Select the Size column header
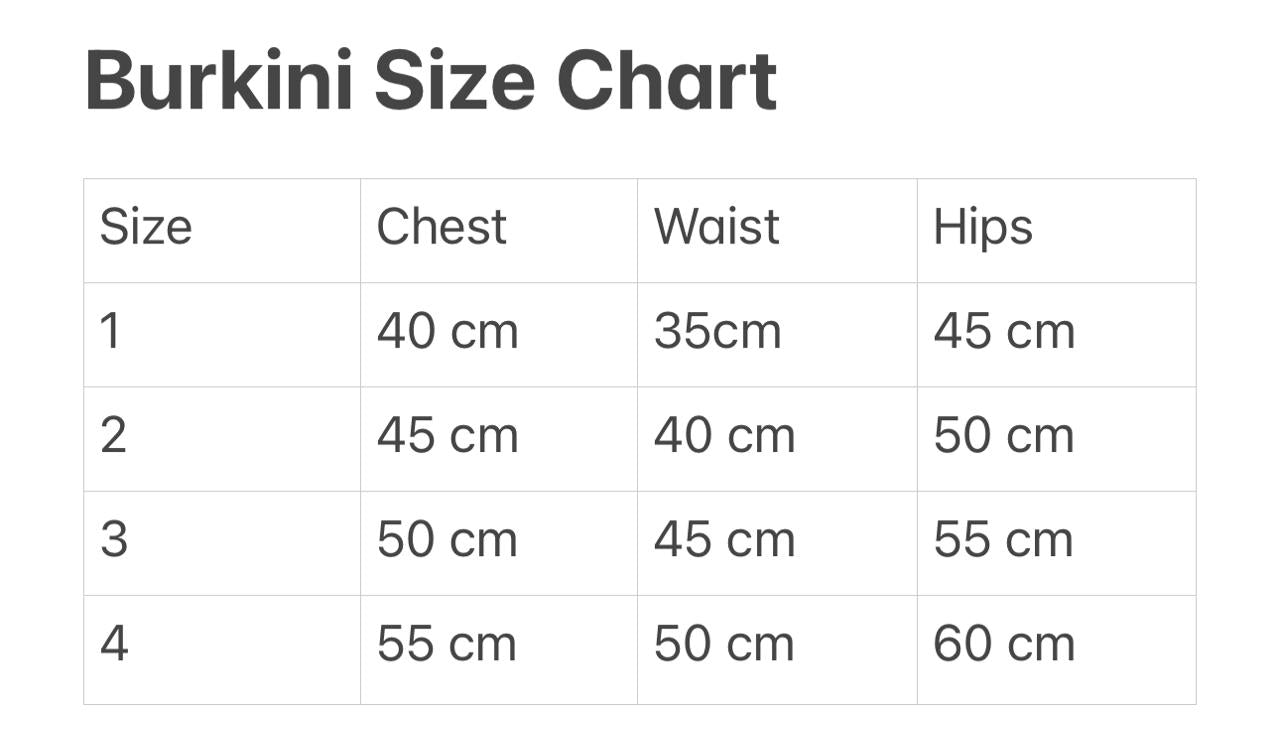The height and width of the screenshot is (742, 1280). tap(222, 231)
